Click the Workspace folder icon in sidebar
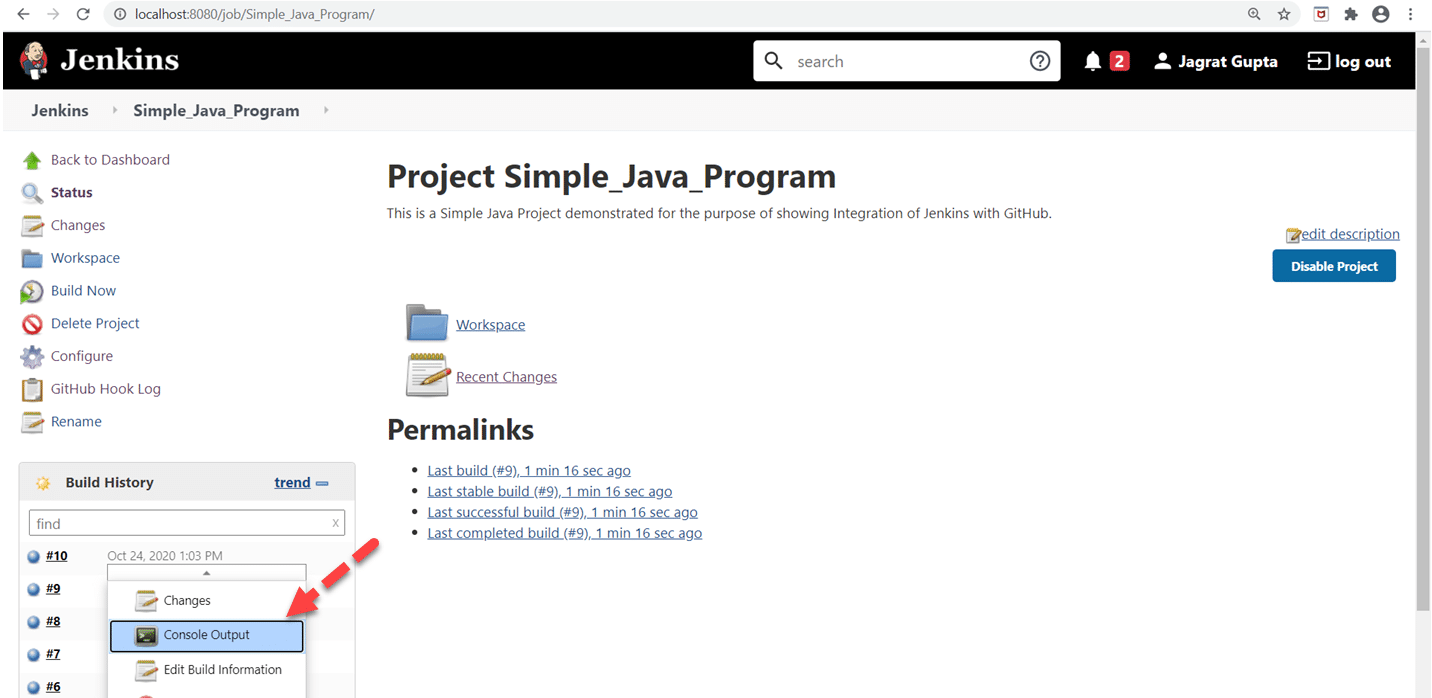The image size is (1432, 698). [x=32, y=258]
